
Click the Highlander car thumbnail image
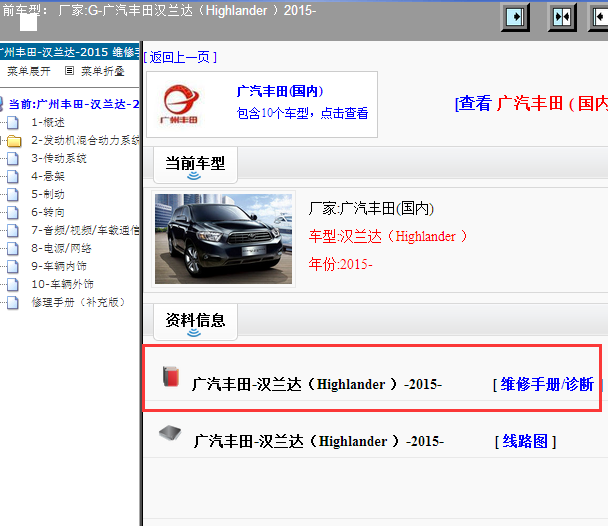click(223, 239)
